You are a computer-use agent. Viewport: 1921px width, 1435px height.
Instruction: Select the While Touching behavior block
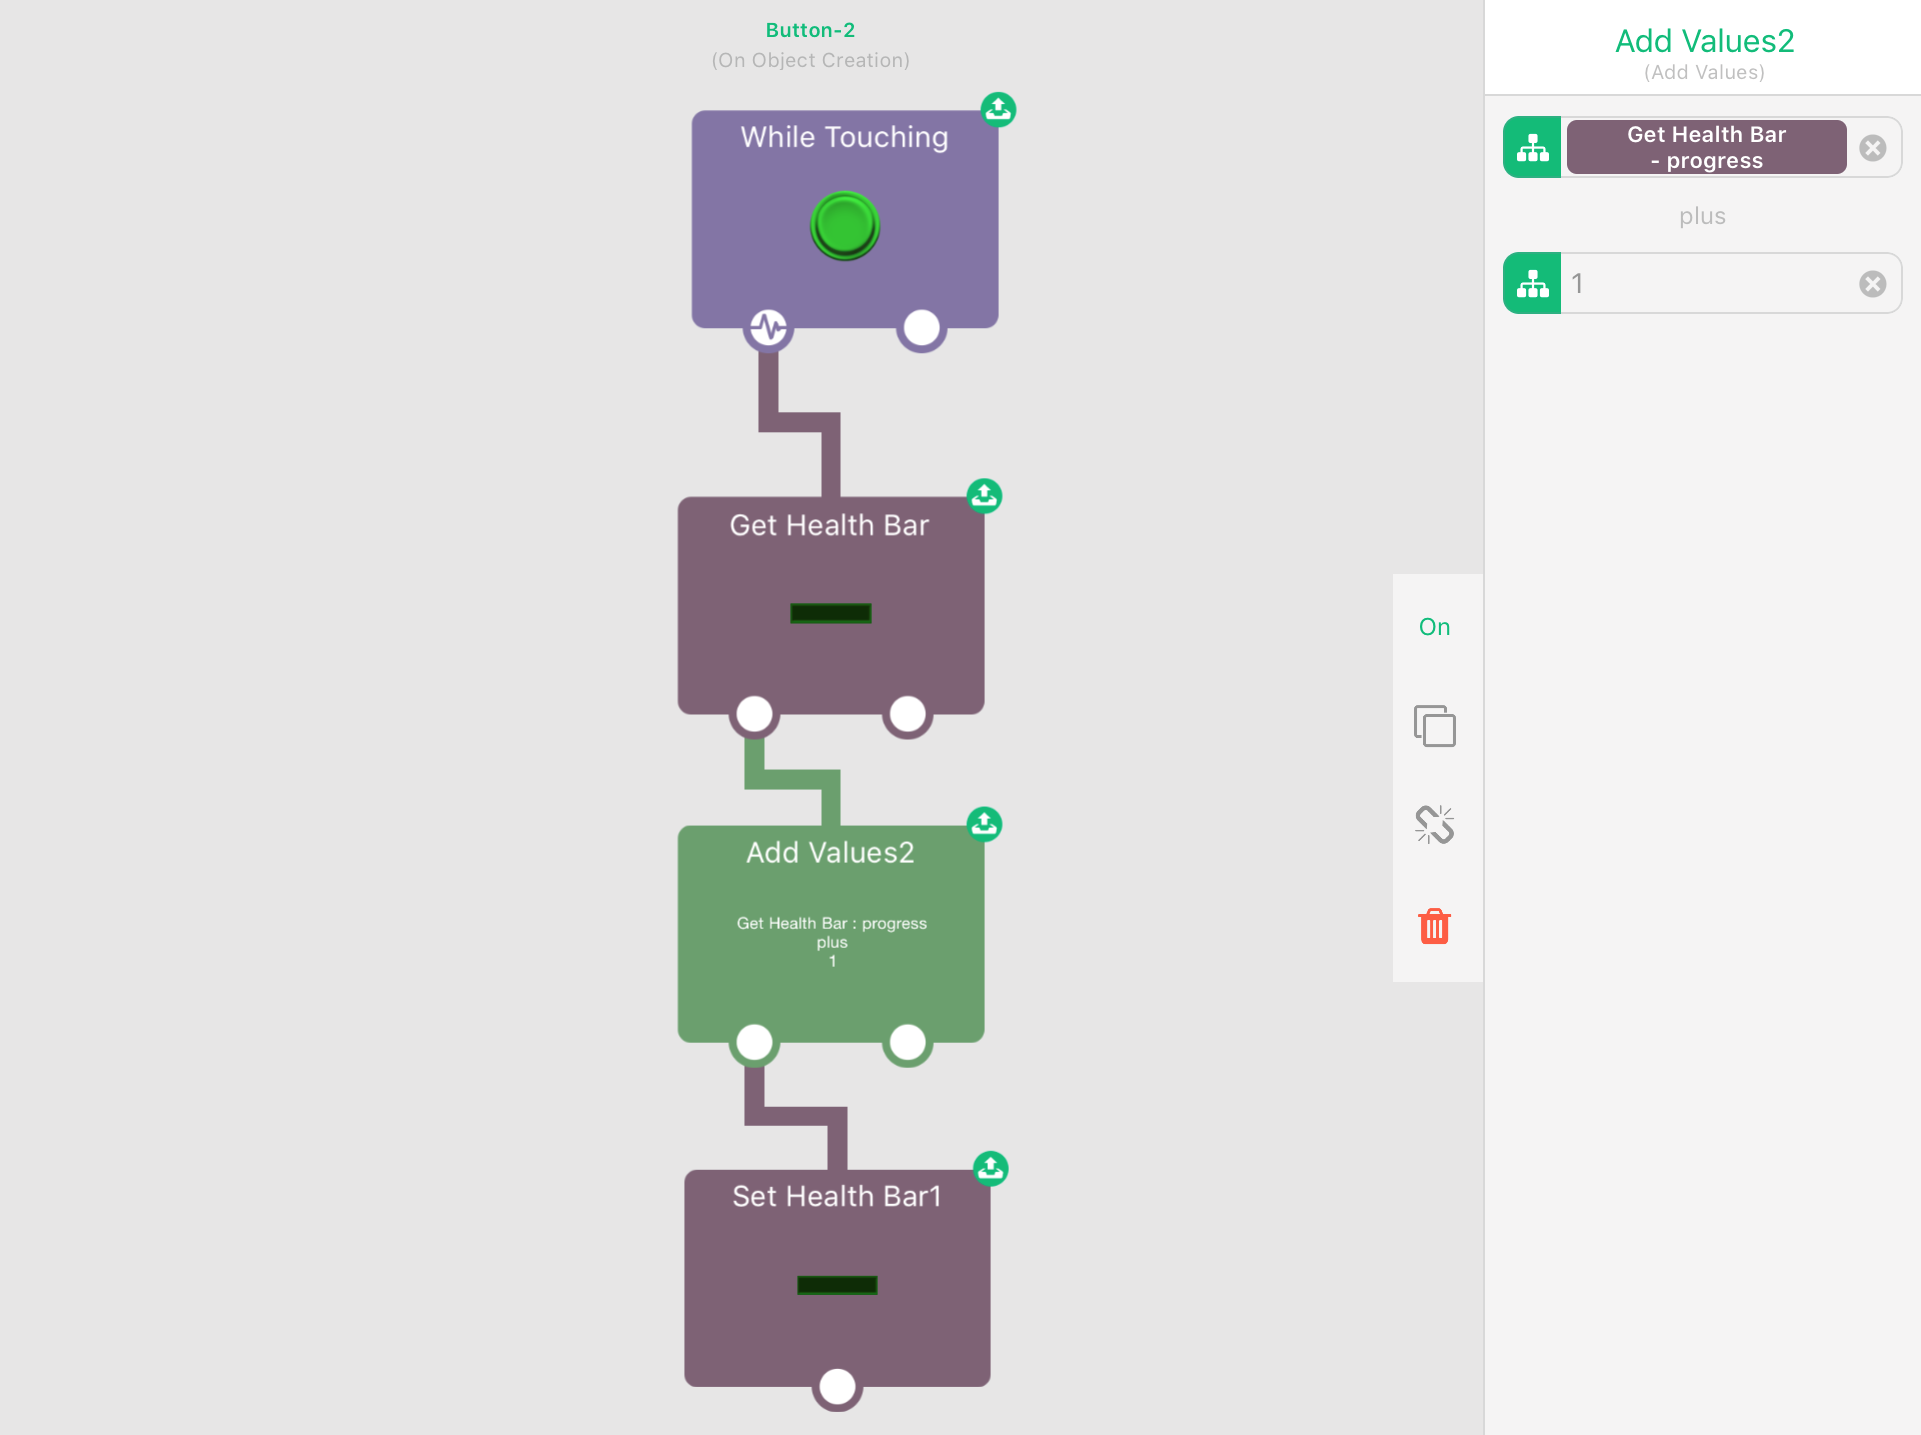pyautogui.click(x=845, y=219)
